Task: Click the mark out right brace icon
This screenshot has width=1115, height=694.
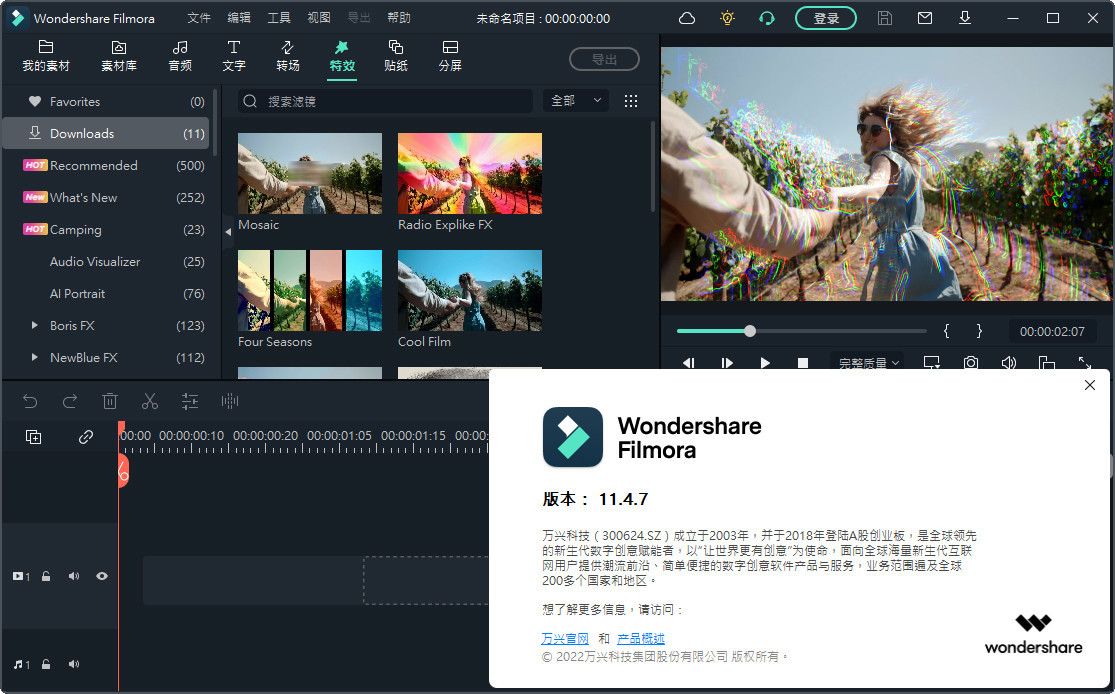Action: coord(979,331)
